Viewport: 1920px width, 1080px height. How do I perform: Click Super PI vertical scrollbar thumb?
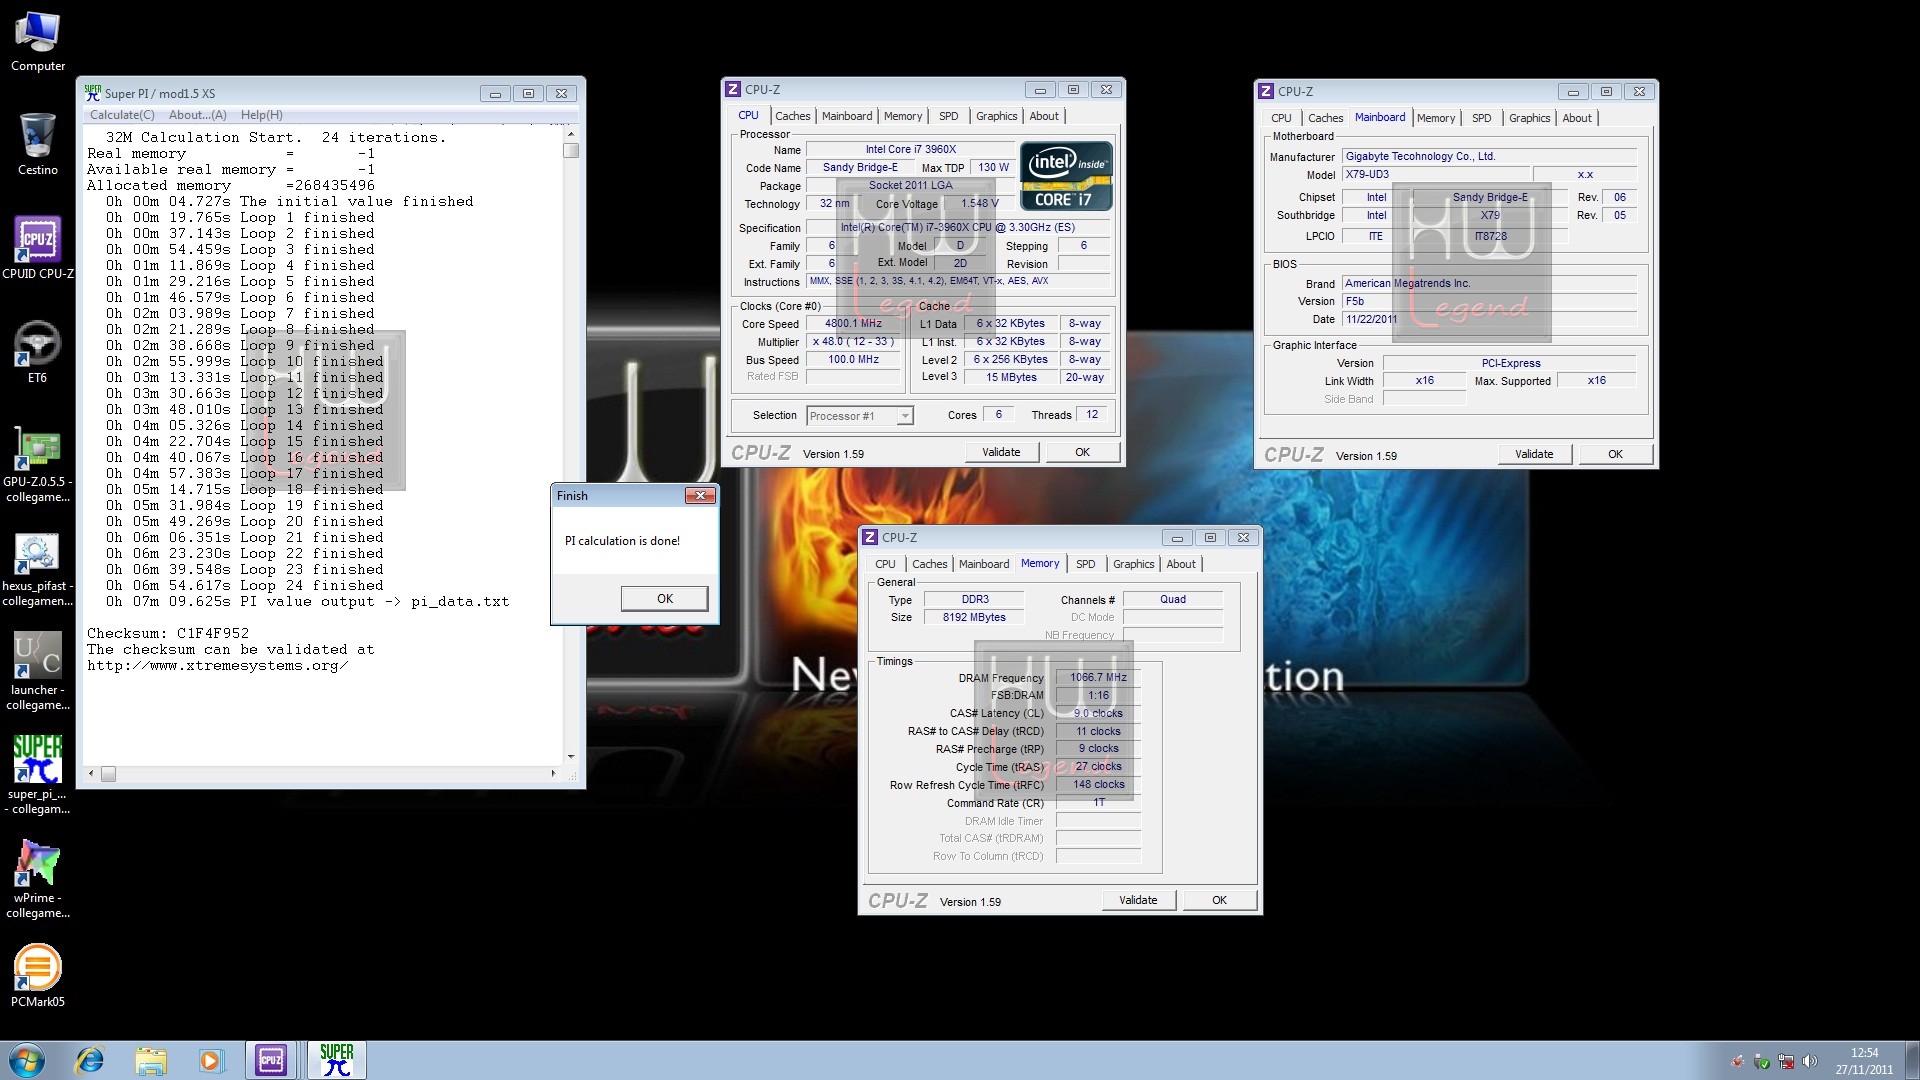tap(571, 151)
